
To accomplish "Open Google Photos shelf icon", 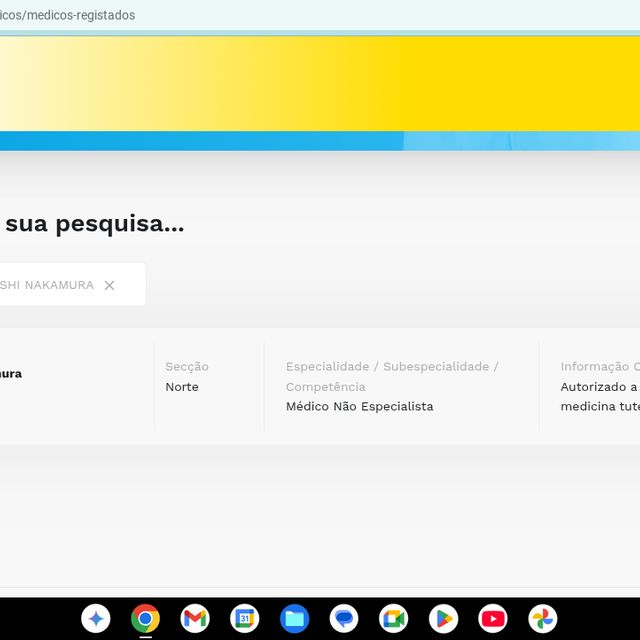I will 542,618.
